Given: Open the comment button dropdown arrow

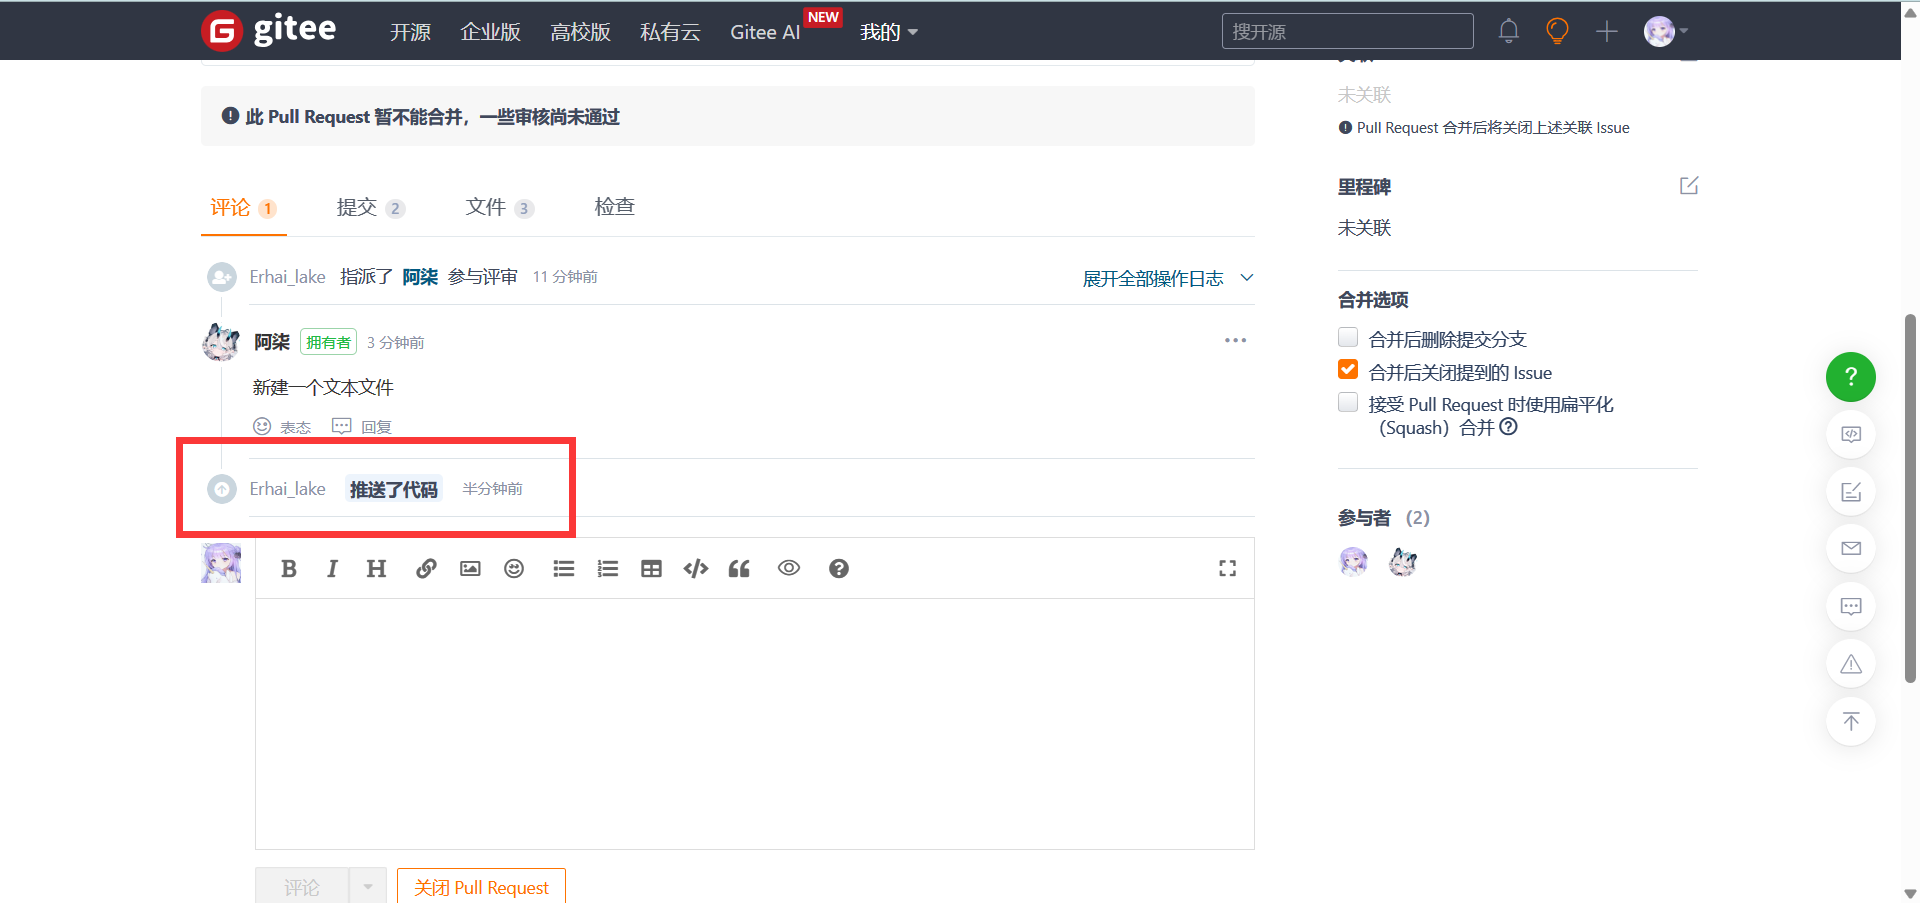Looking at the screenshot, I should coord(368,886).
